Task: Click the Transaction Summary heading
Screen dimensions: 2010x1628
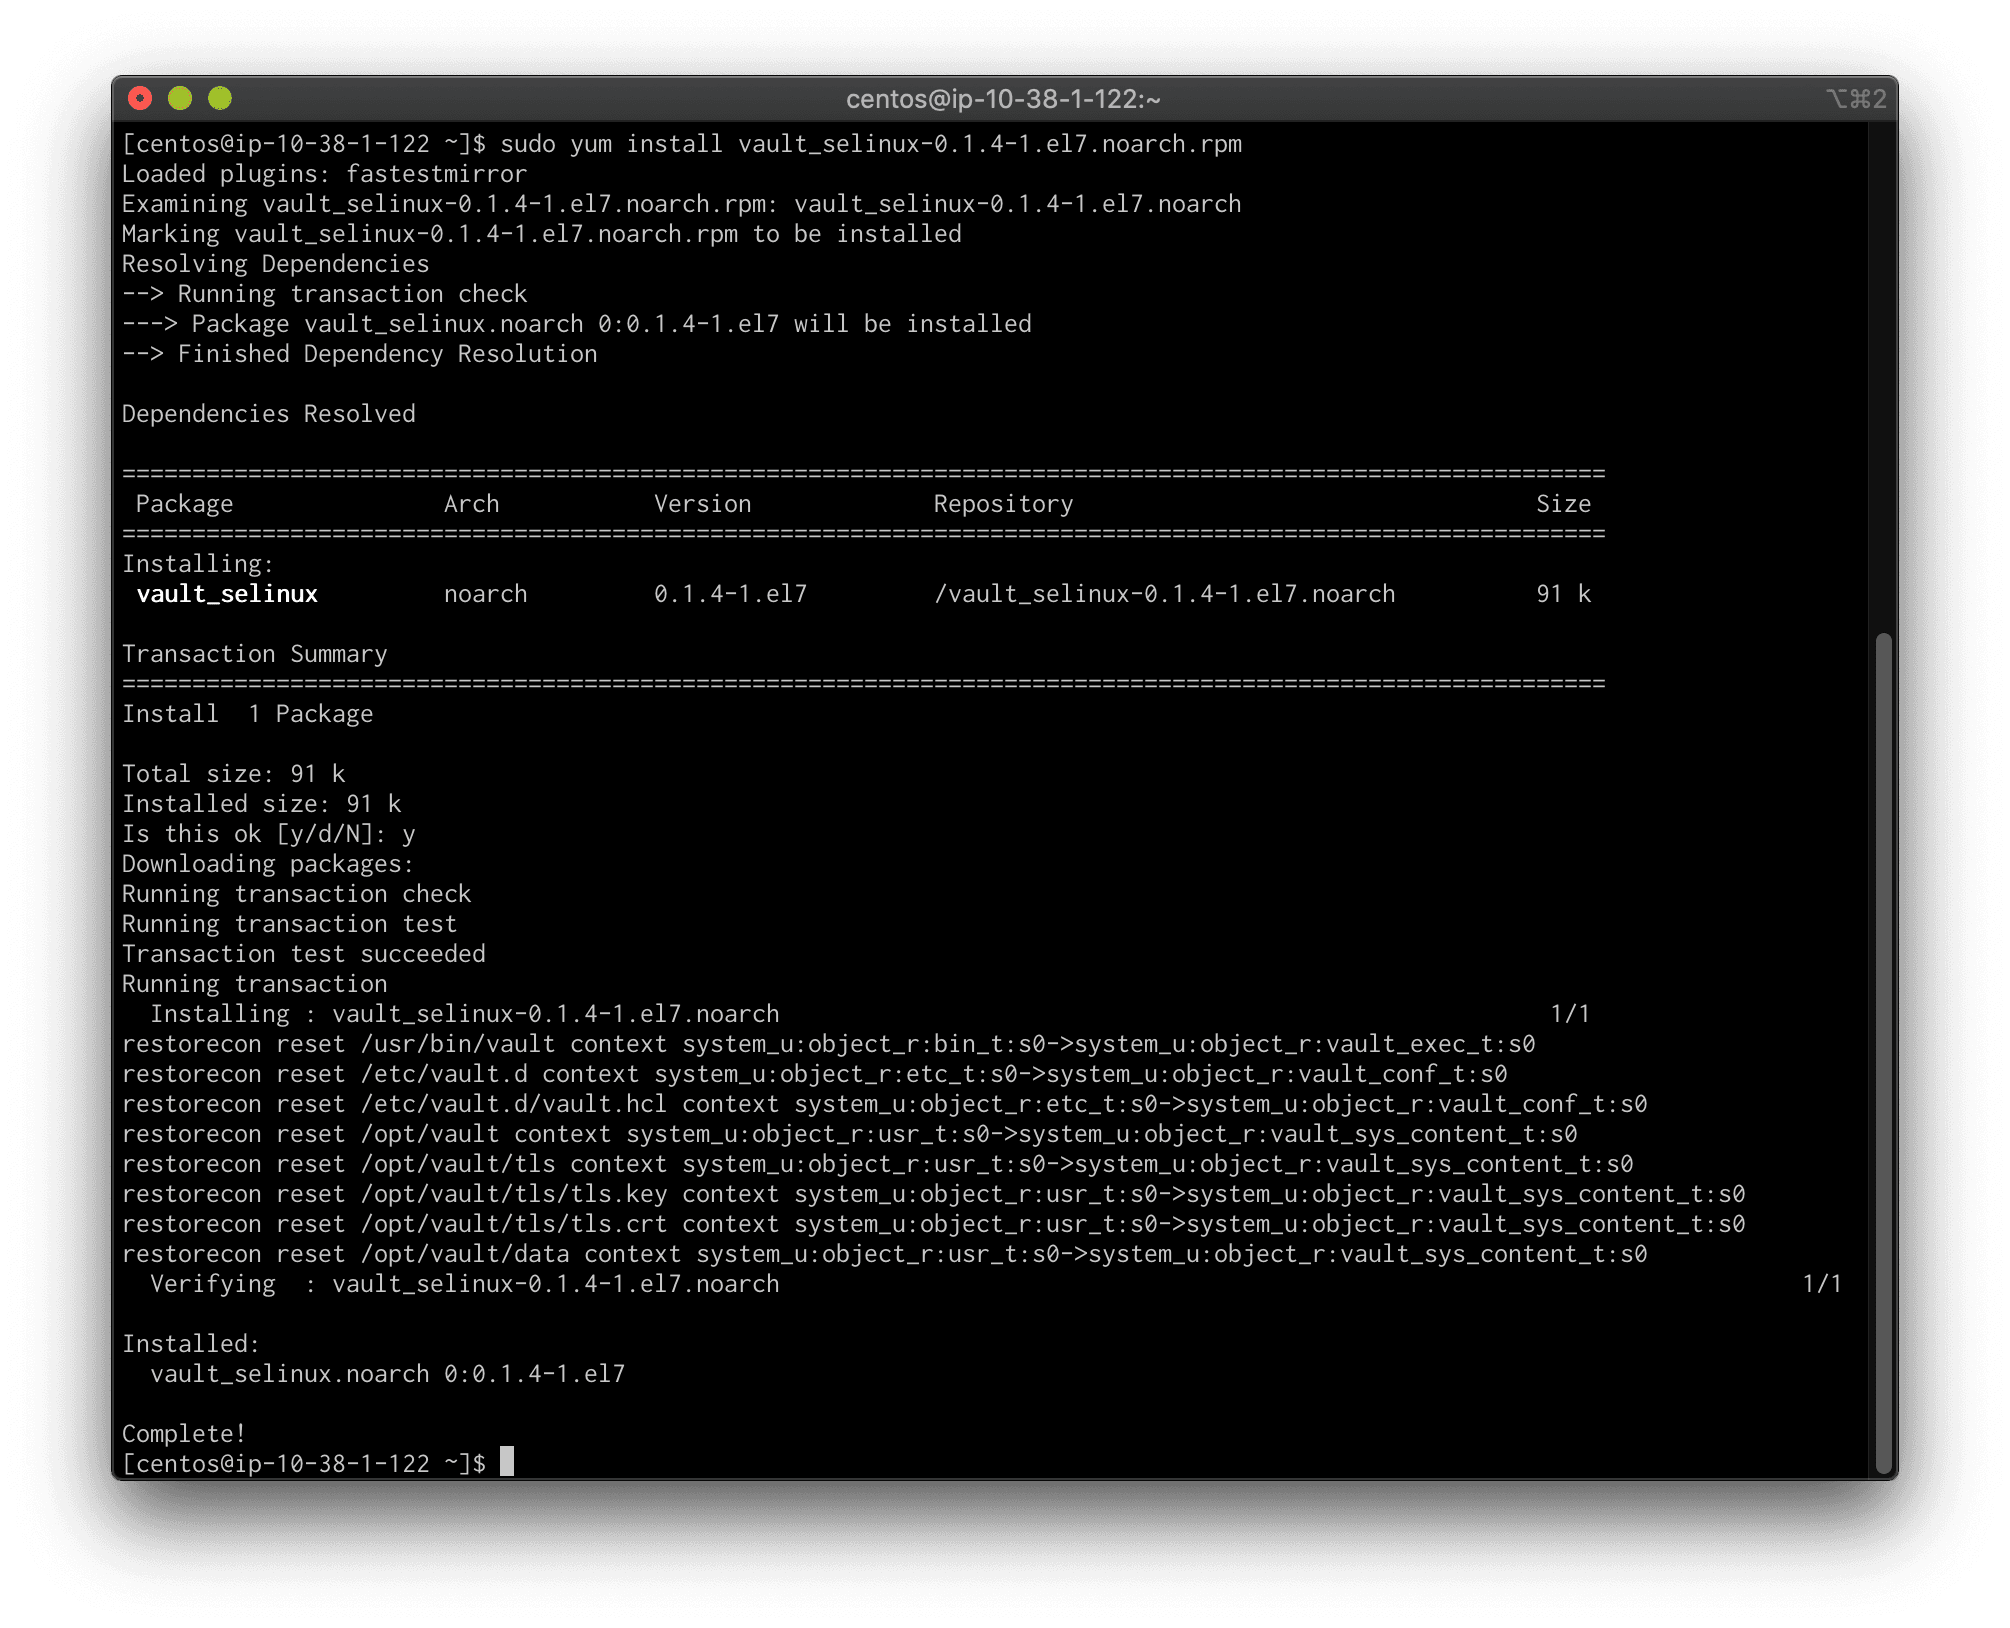Action: pyautogui.click(x=254, y=653)
